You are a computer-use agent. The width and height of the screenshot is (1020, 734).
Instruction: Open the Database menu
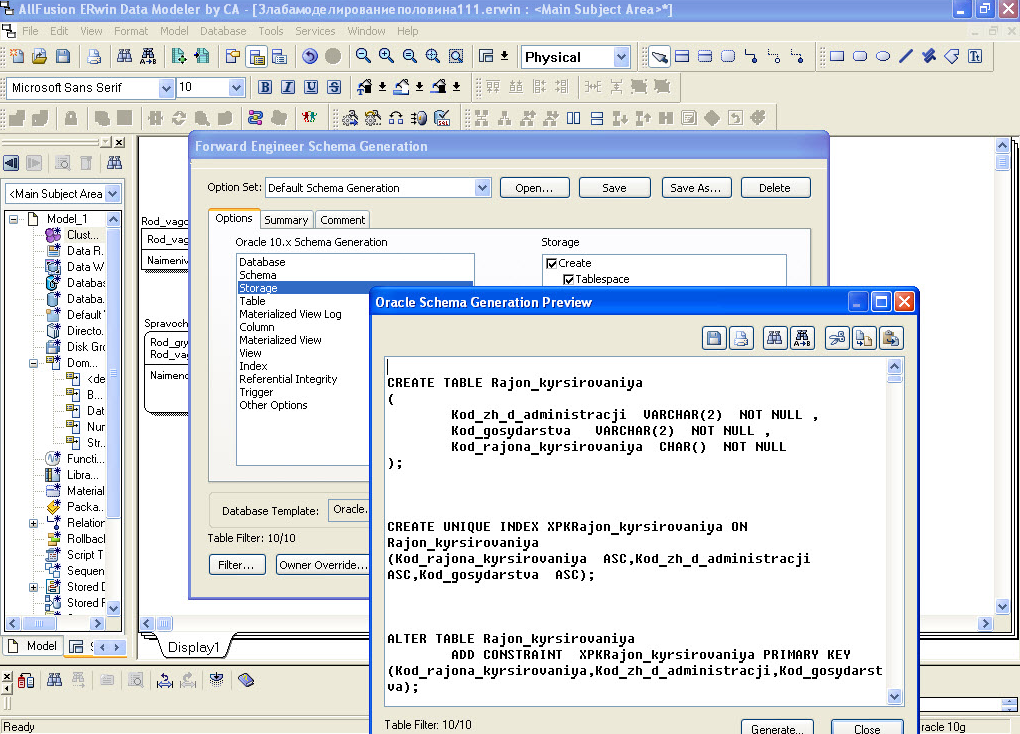223,31
